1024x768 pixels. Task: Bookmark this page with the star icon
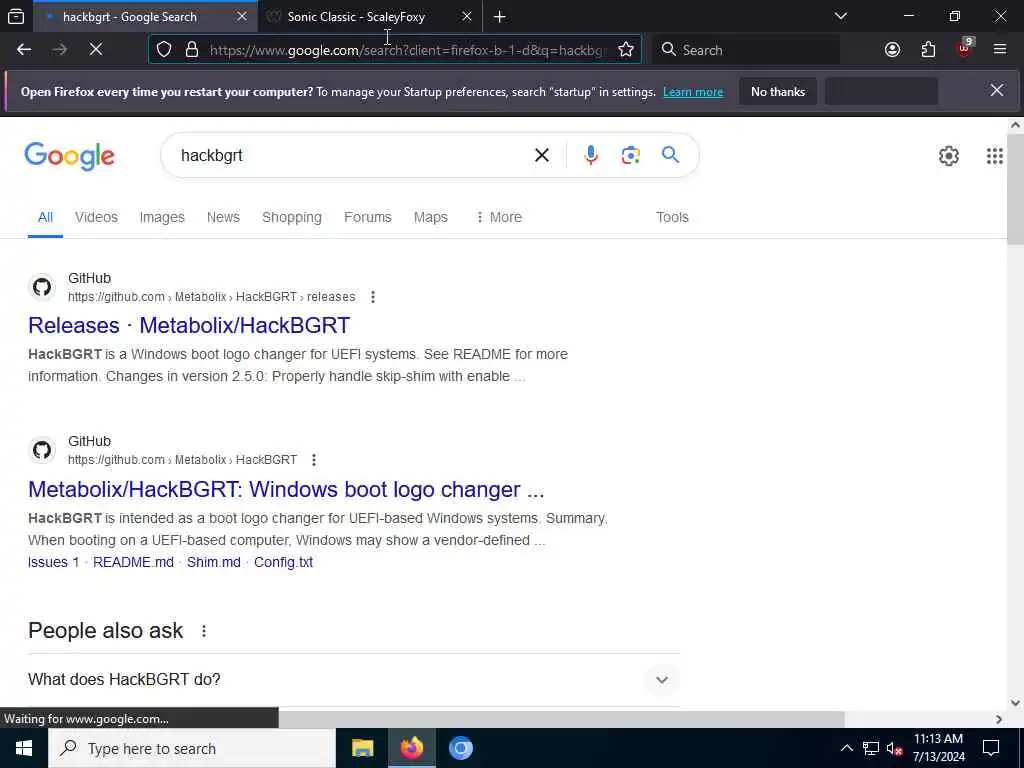pos(626,50)
